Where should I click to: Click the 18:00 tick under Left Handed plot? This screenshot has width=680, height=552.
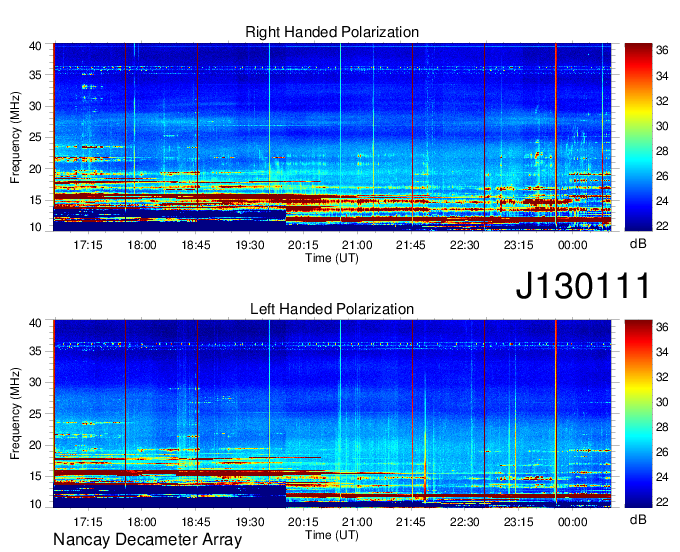pos(142,522)
